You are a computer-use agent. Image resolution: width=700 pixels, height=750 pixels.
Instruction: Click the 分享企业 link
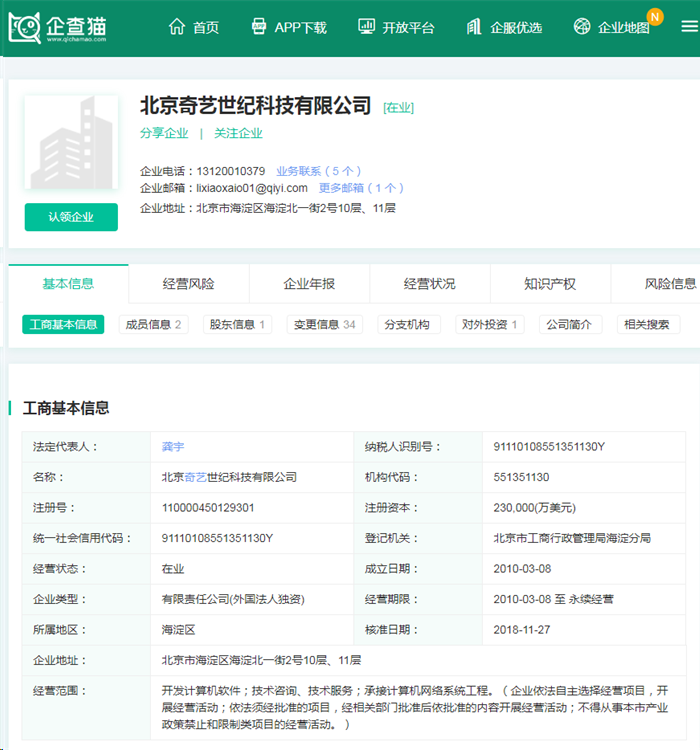coord(164,133)
